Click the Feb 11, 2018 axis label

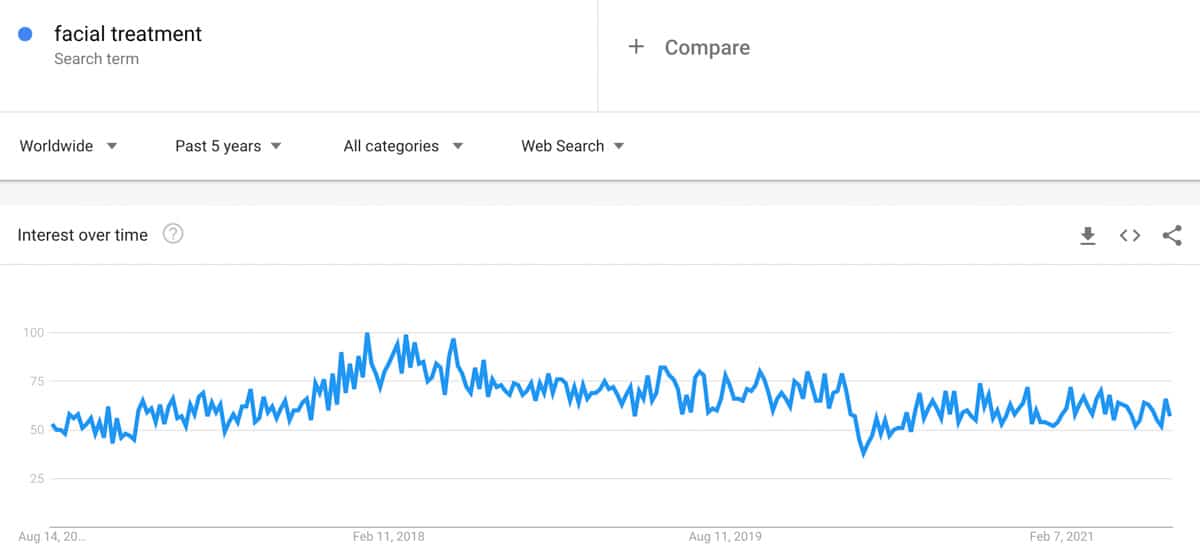pyautogui.click(x=389, y=537)
